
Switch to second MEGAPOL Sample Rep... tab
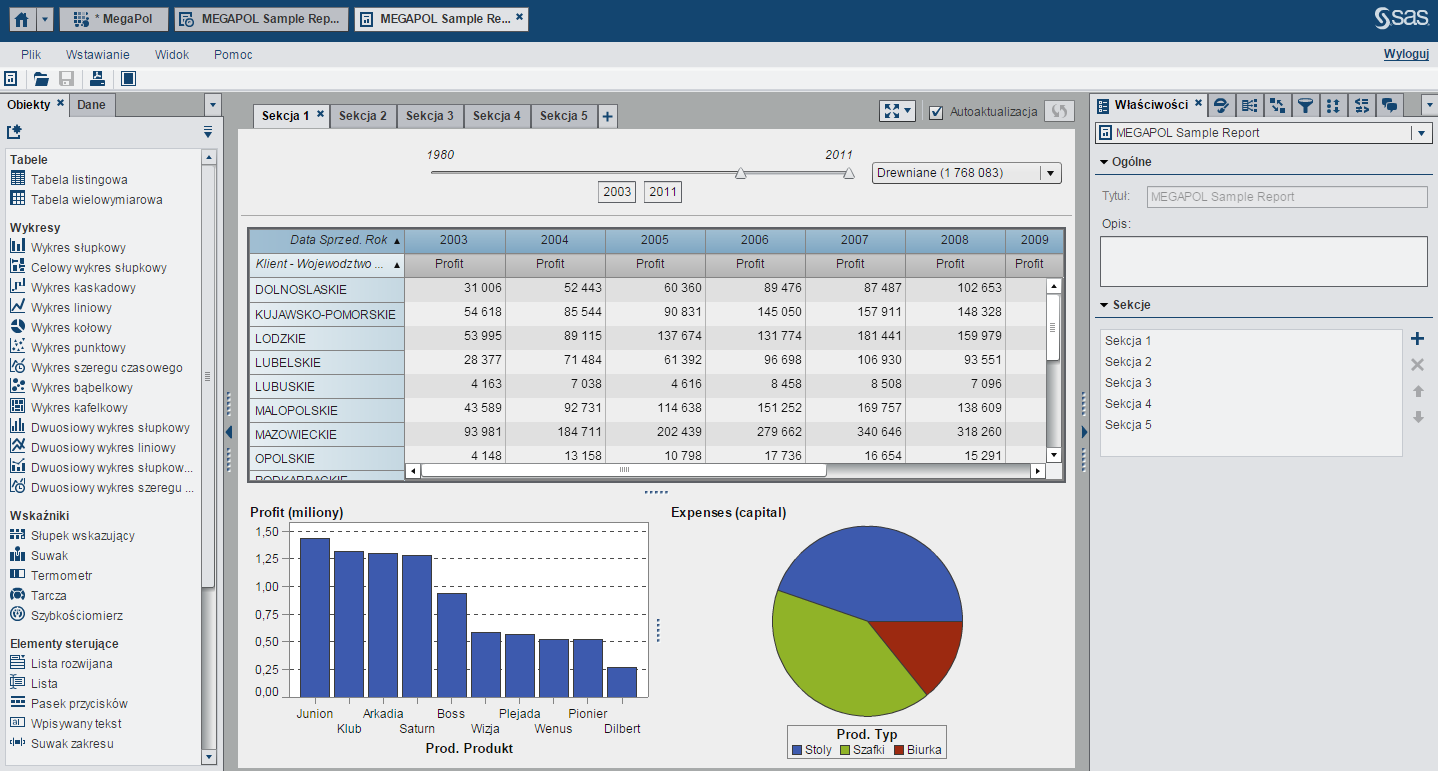coord(262,19)
